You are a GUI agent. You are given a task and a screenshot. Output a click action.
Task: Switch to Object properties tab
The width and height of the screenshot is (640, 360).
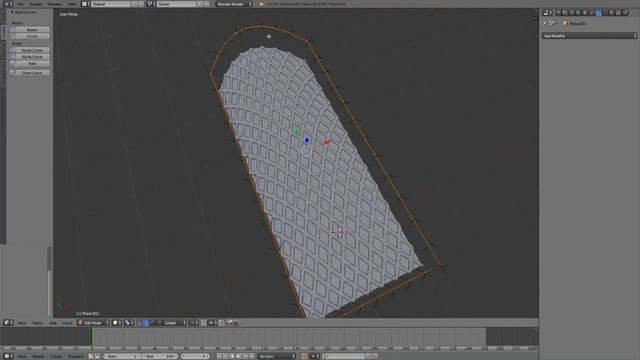[585, 13]
